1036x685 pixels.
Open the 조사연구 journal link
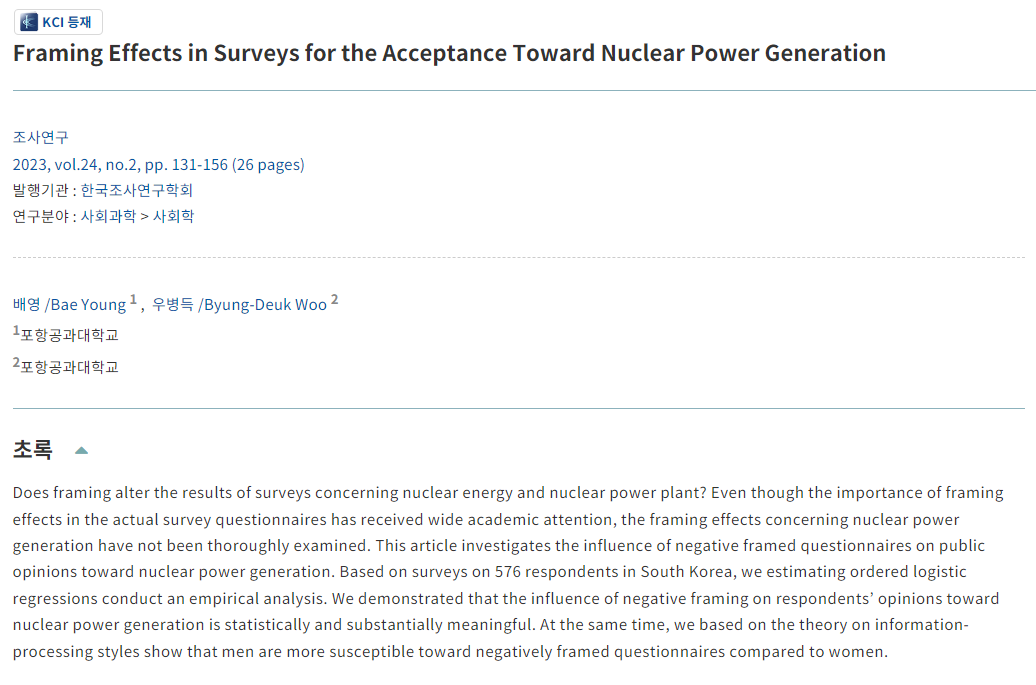40,137
